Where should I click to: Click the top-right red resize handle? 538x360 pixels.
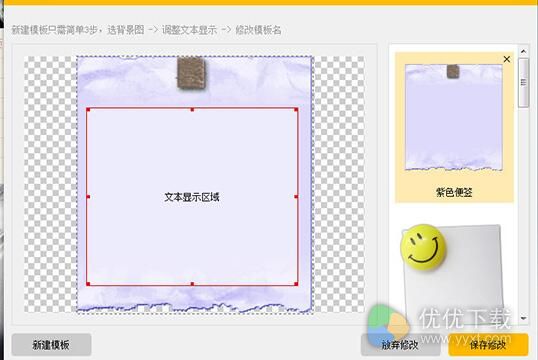[296, 110]
